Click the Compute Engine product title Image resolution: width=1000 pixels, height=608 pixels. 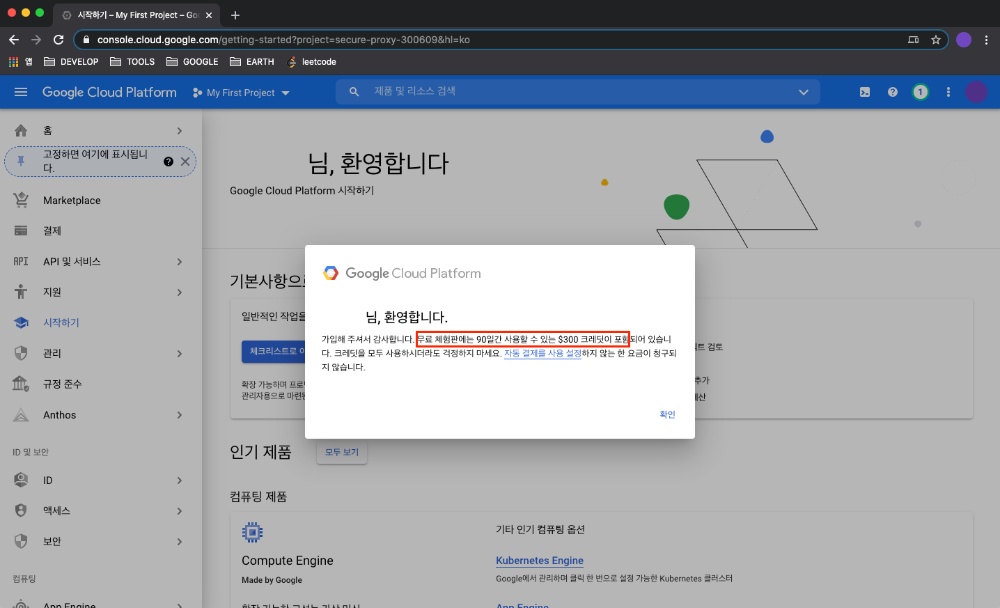(x=287, y=560)
